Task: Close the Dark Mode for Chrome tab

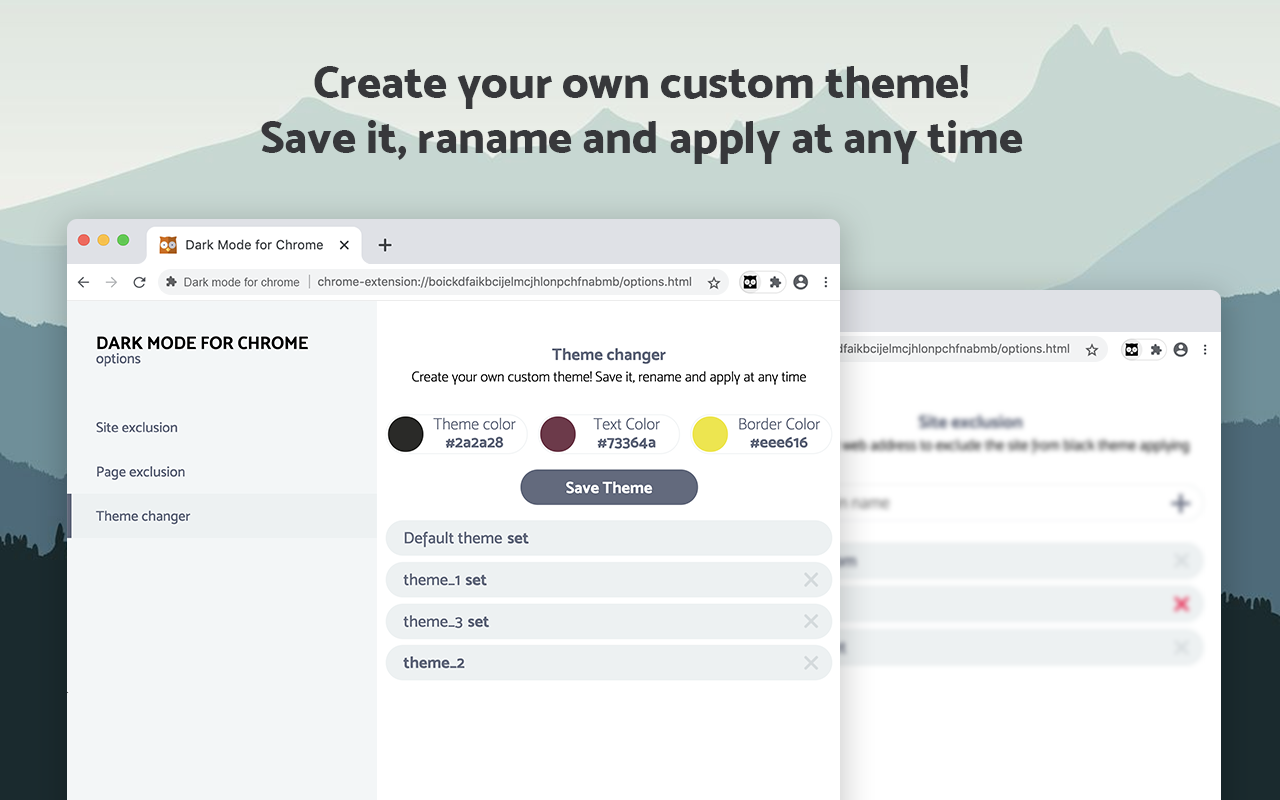Action: tap(344, 245)
